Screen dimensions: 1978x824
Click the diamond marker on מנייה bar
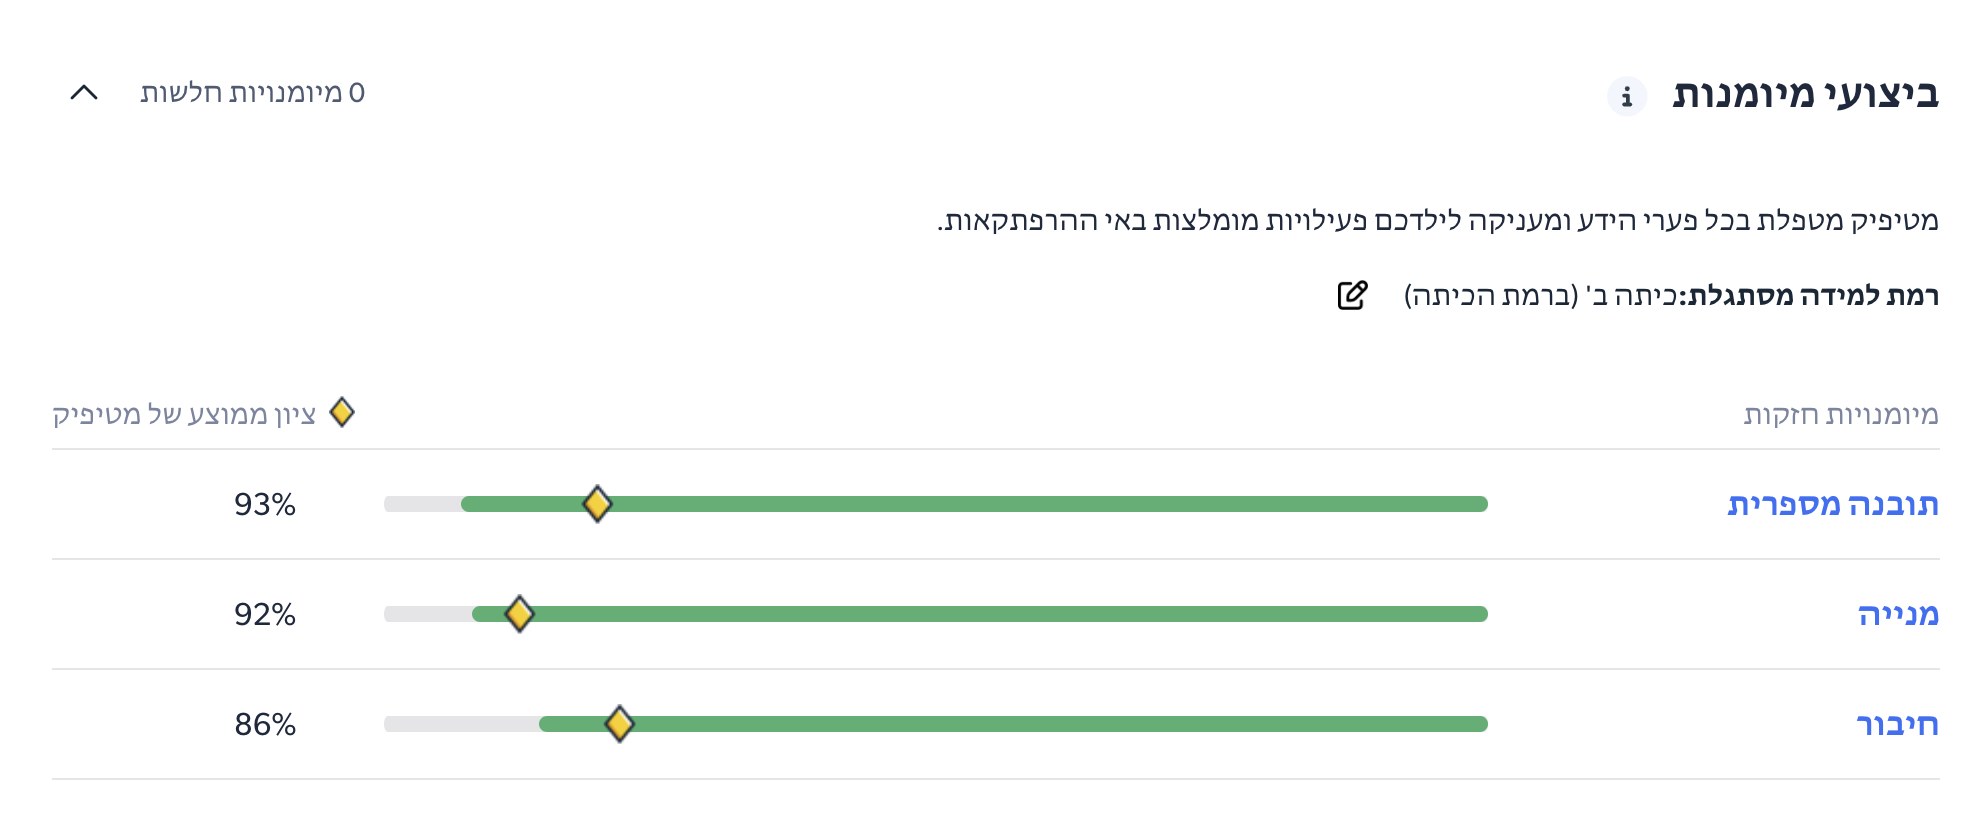click(x=519, y=614)
